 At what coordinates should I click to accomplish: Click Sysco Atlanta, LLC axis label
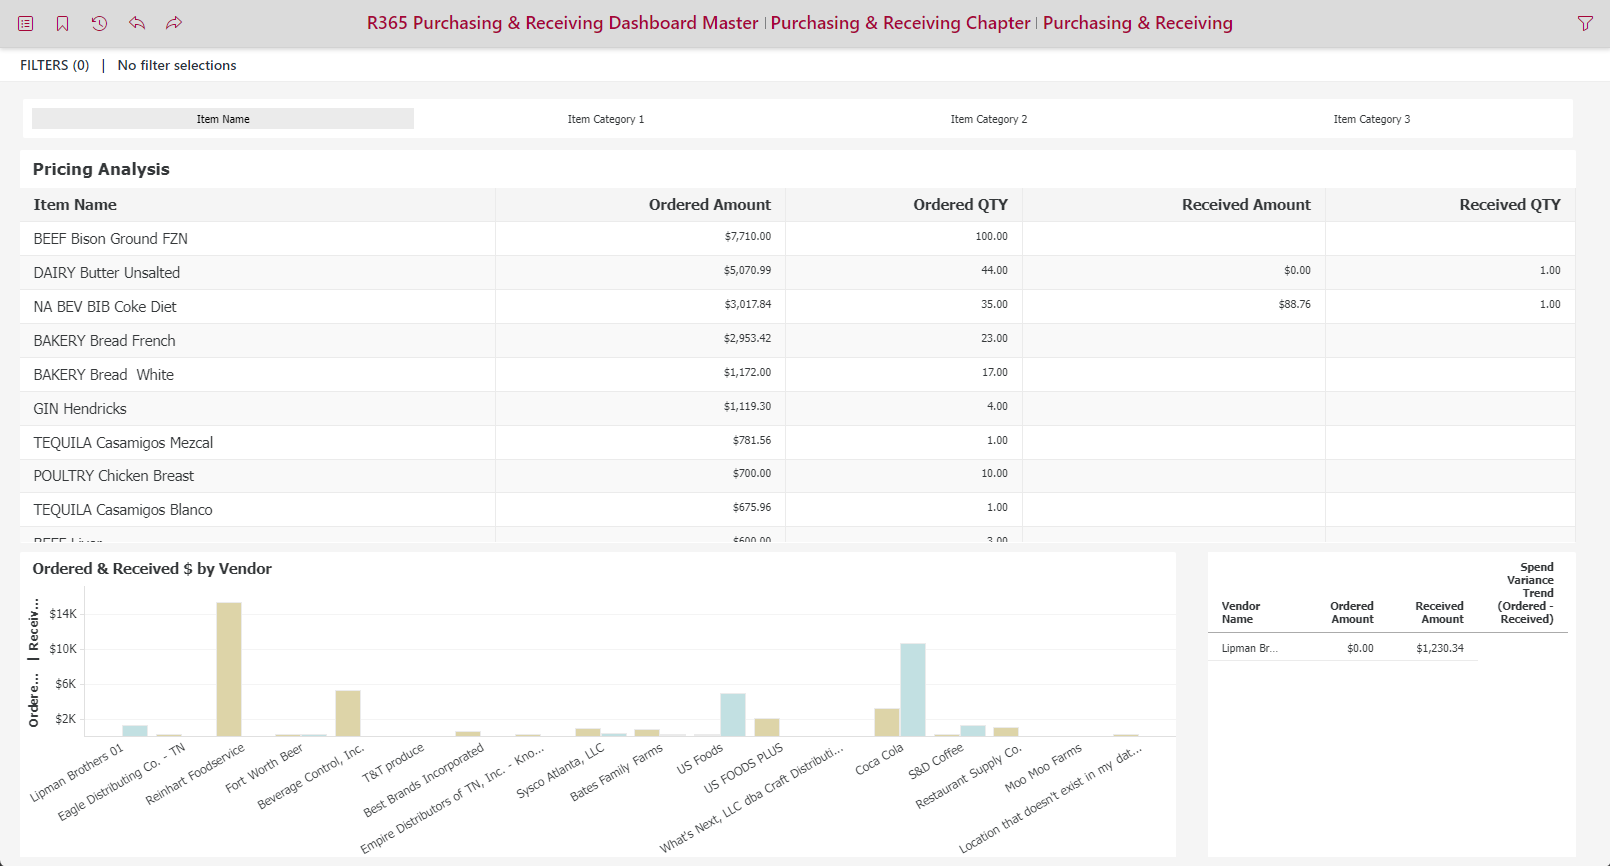click(x=560, y=771)
